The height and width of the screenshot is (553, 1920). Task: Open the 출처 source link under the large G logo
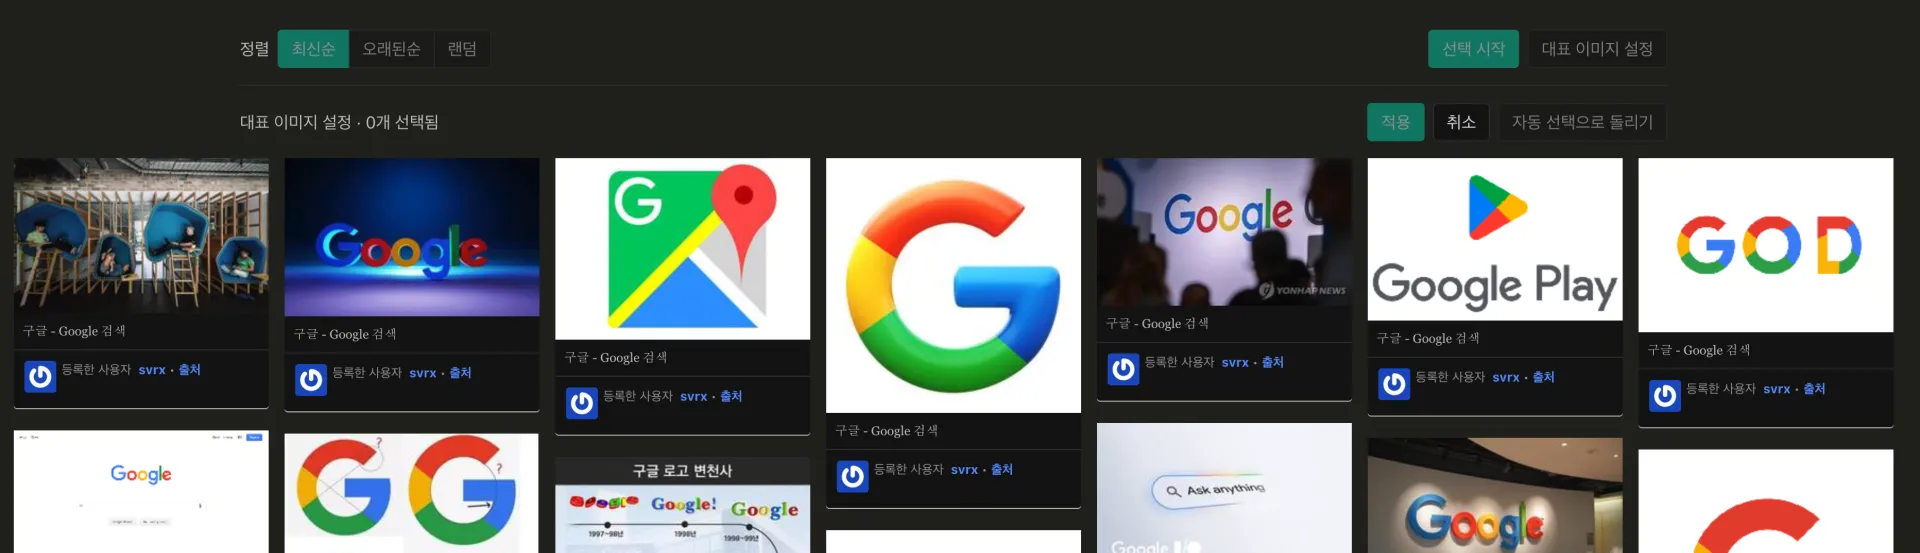coord(1002,470)
